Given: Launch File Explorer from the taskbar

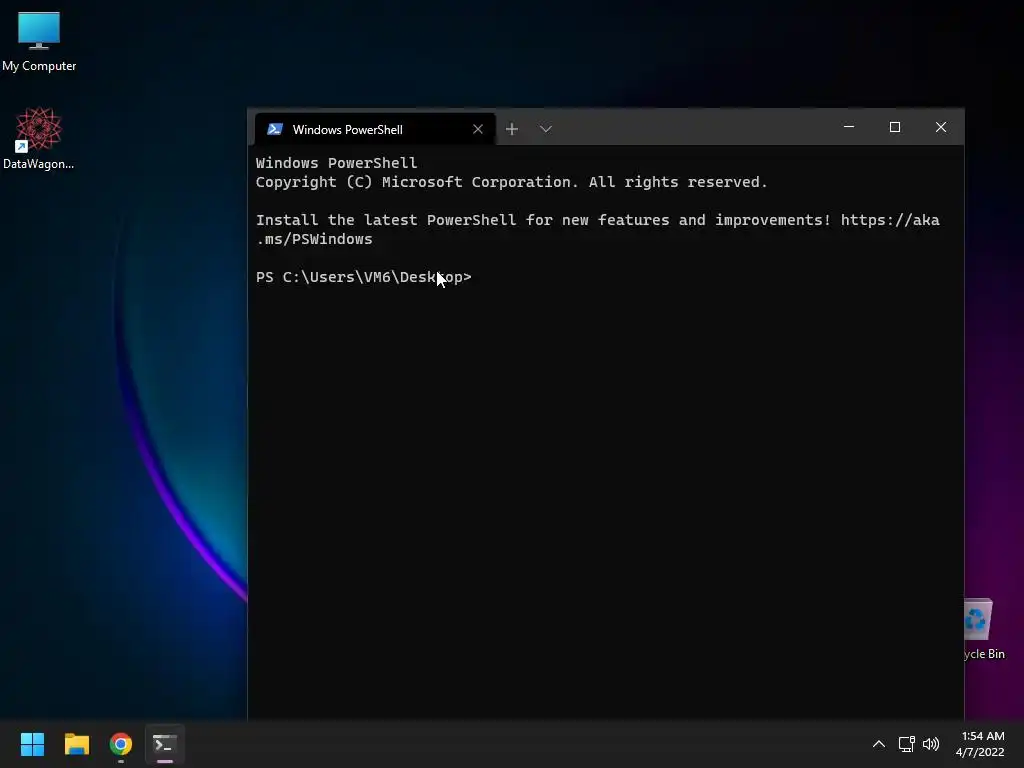Looking at the screenshot, I should tap(76, 744).
